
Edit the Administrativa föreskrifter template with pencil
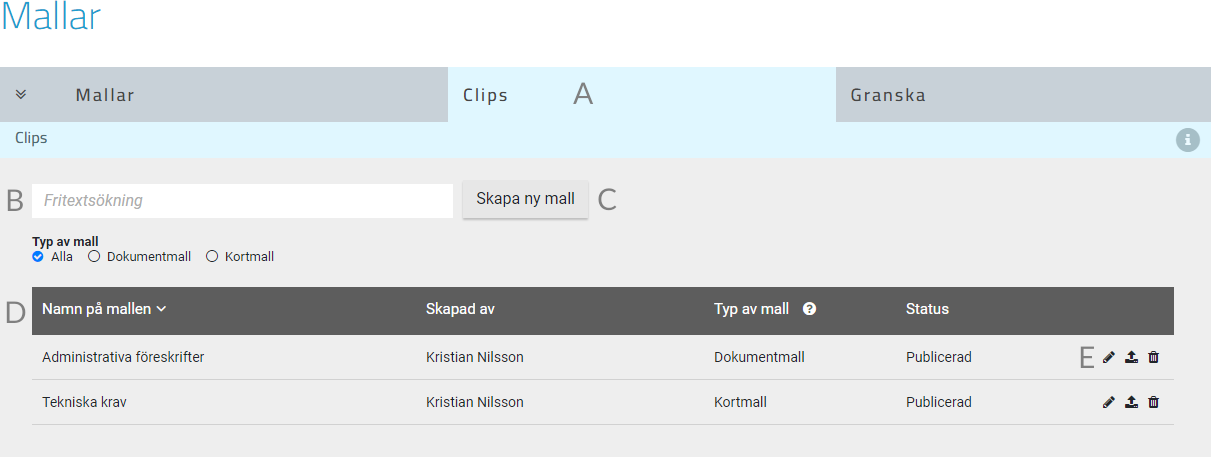[1108, 357]
